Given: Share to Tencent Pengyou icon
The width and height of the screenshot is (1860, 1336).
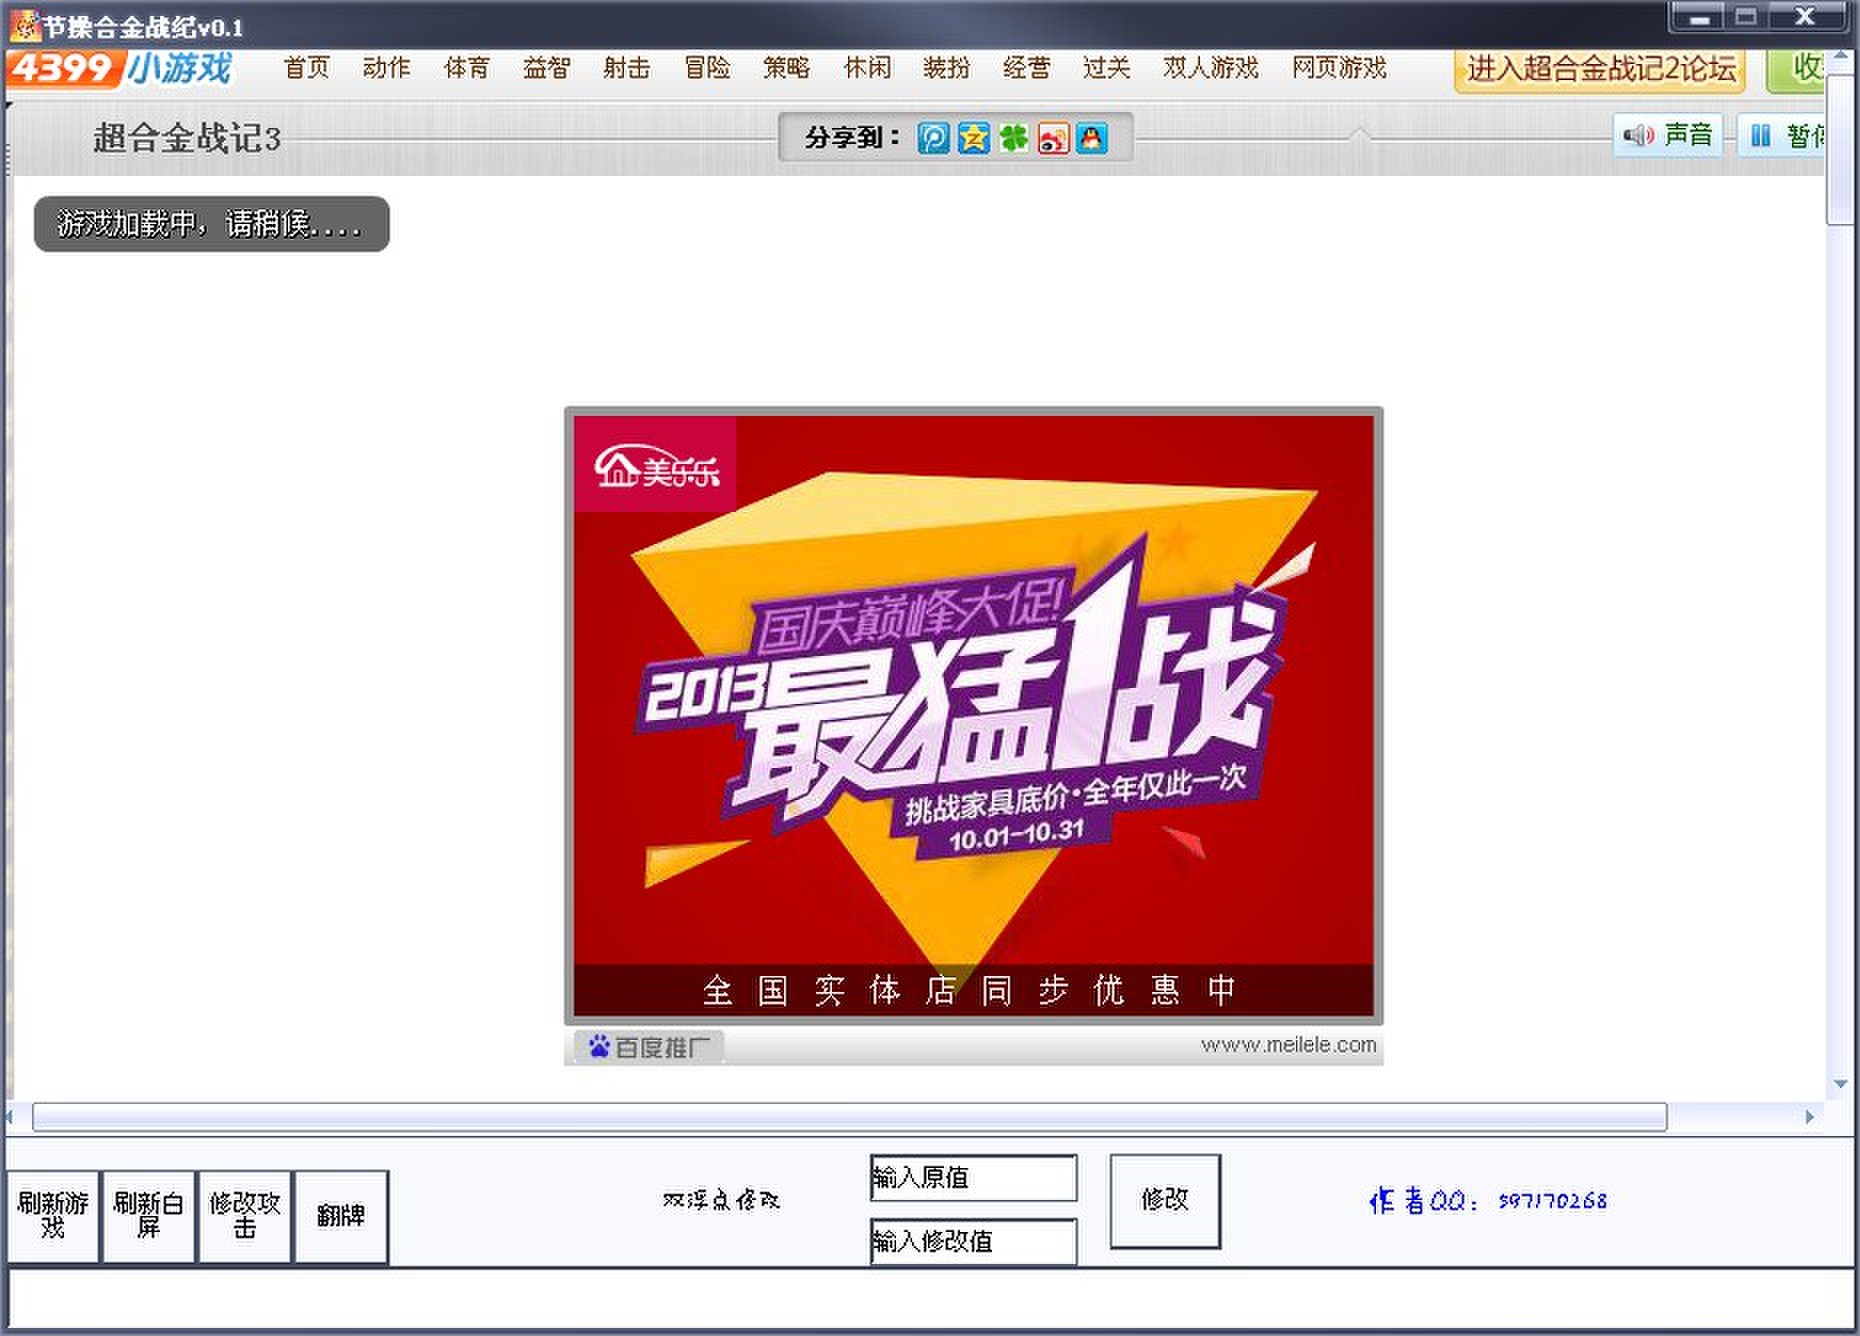Looking at the screenshot, I should (x=933, y=138).
